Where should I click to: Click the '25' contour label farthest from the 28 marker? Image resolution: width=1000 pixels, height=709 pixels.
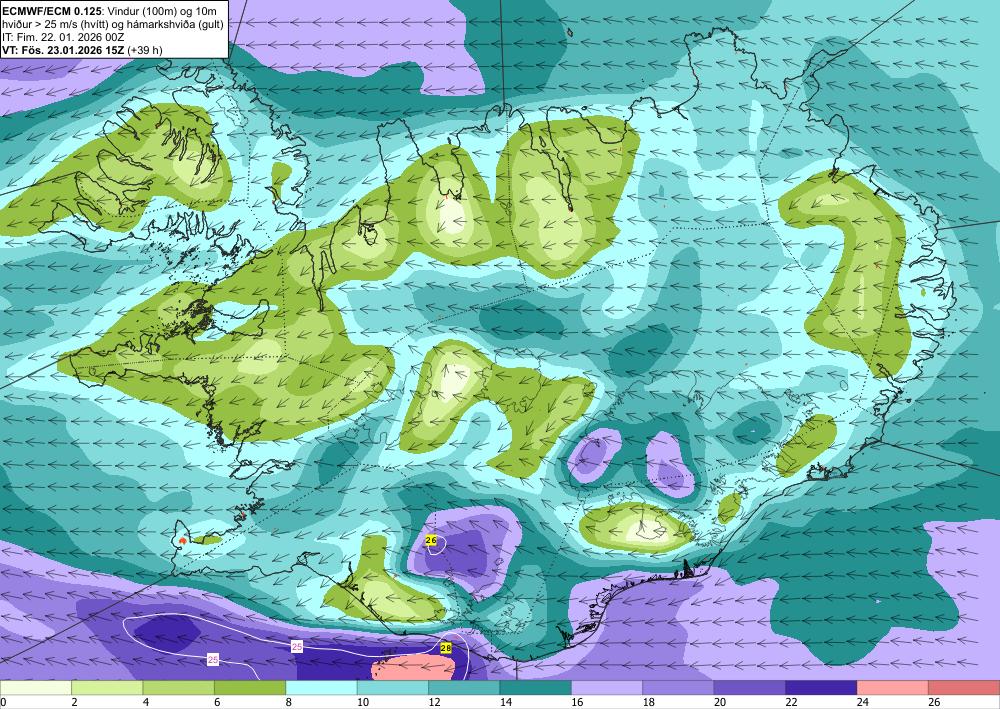click(x=213, y=659)
